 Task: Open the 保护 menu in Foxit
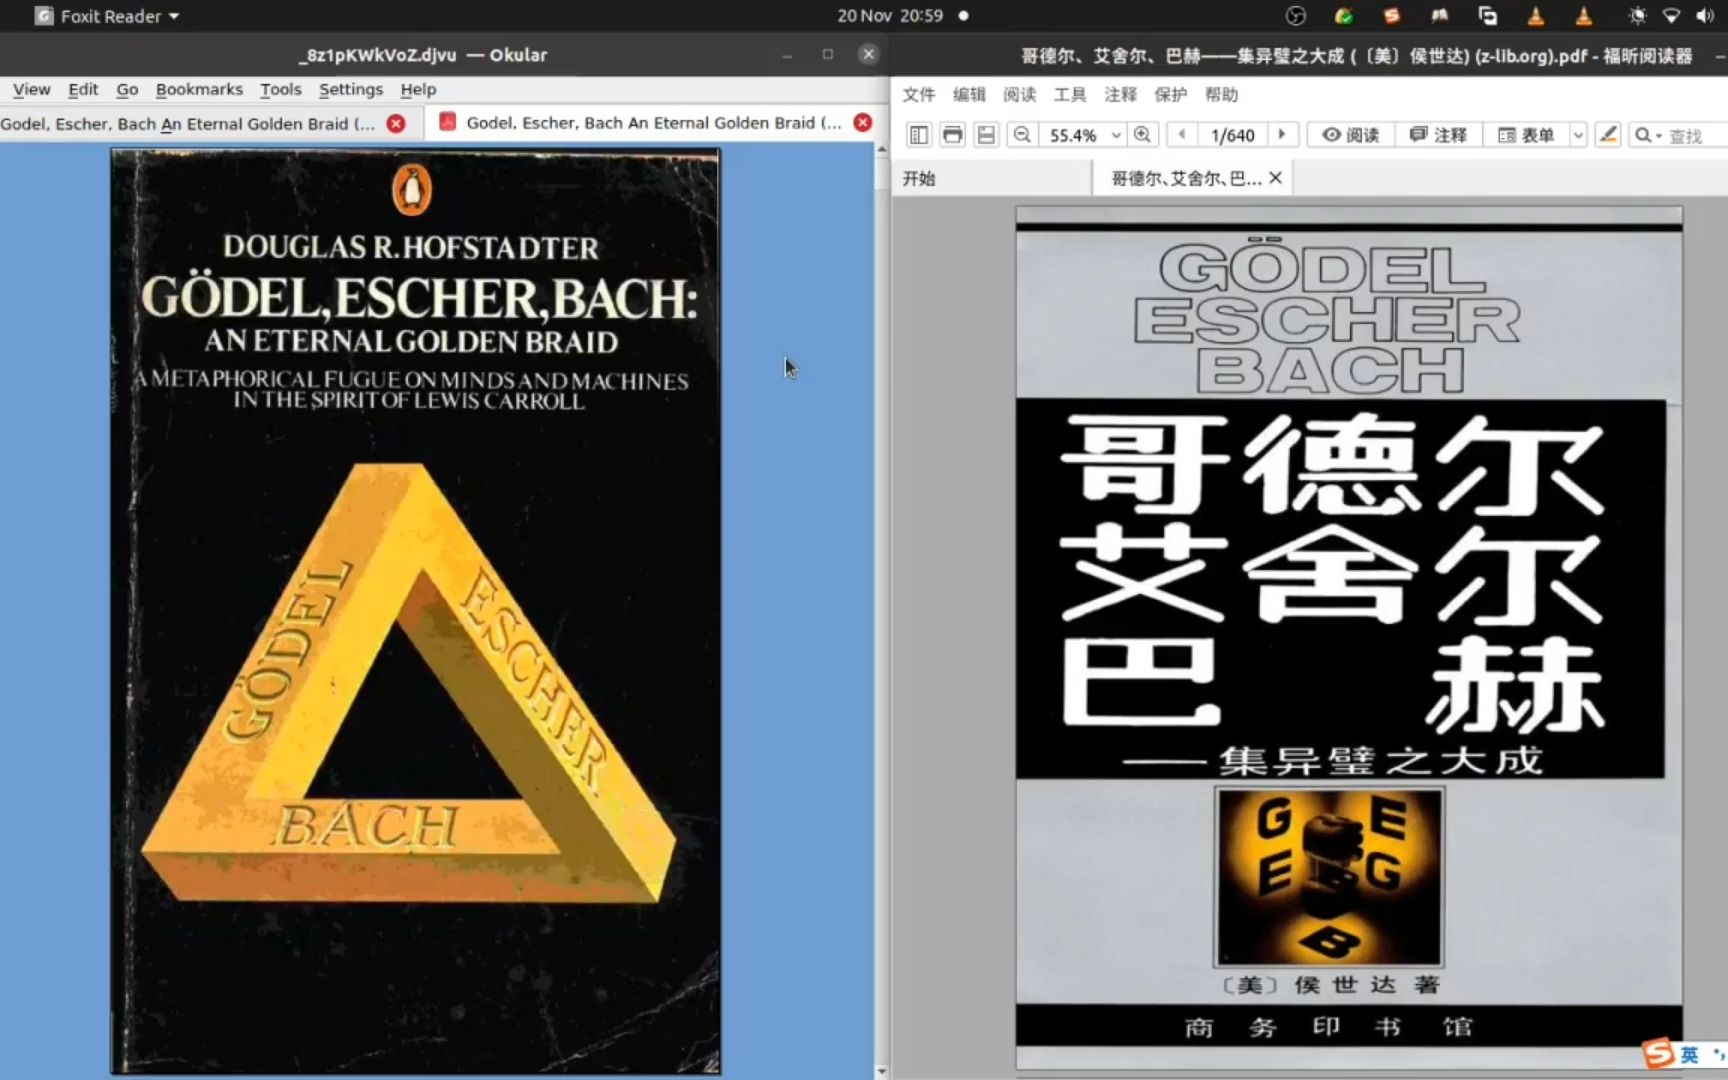pos(1171,94)
